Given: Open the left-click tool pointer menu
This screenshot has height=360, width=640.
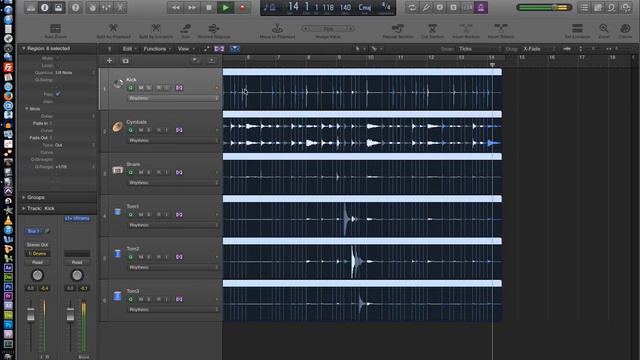Looking at the screenshot, I should tap(359, 49).
